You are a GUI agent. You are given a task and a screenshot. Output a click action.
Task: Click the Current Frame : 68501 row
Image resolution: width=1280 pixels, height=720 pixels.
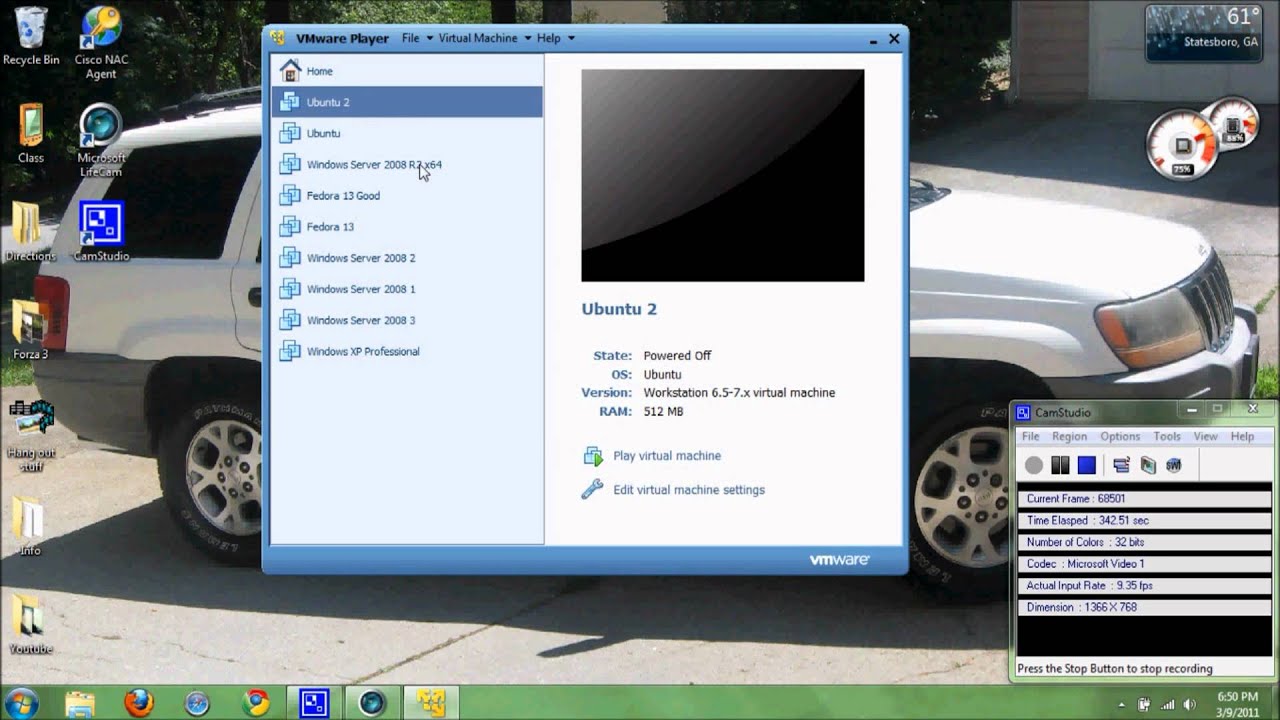coord(1144,498)
